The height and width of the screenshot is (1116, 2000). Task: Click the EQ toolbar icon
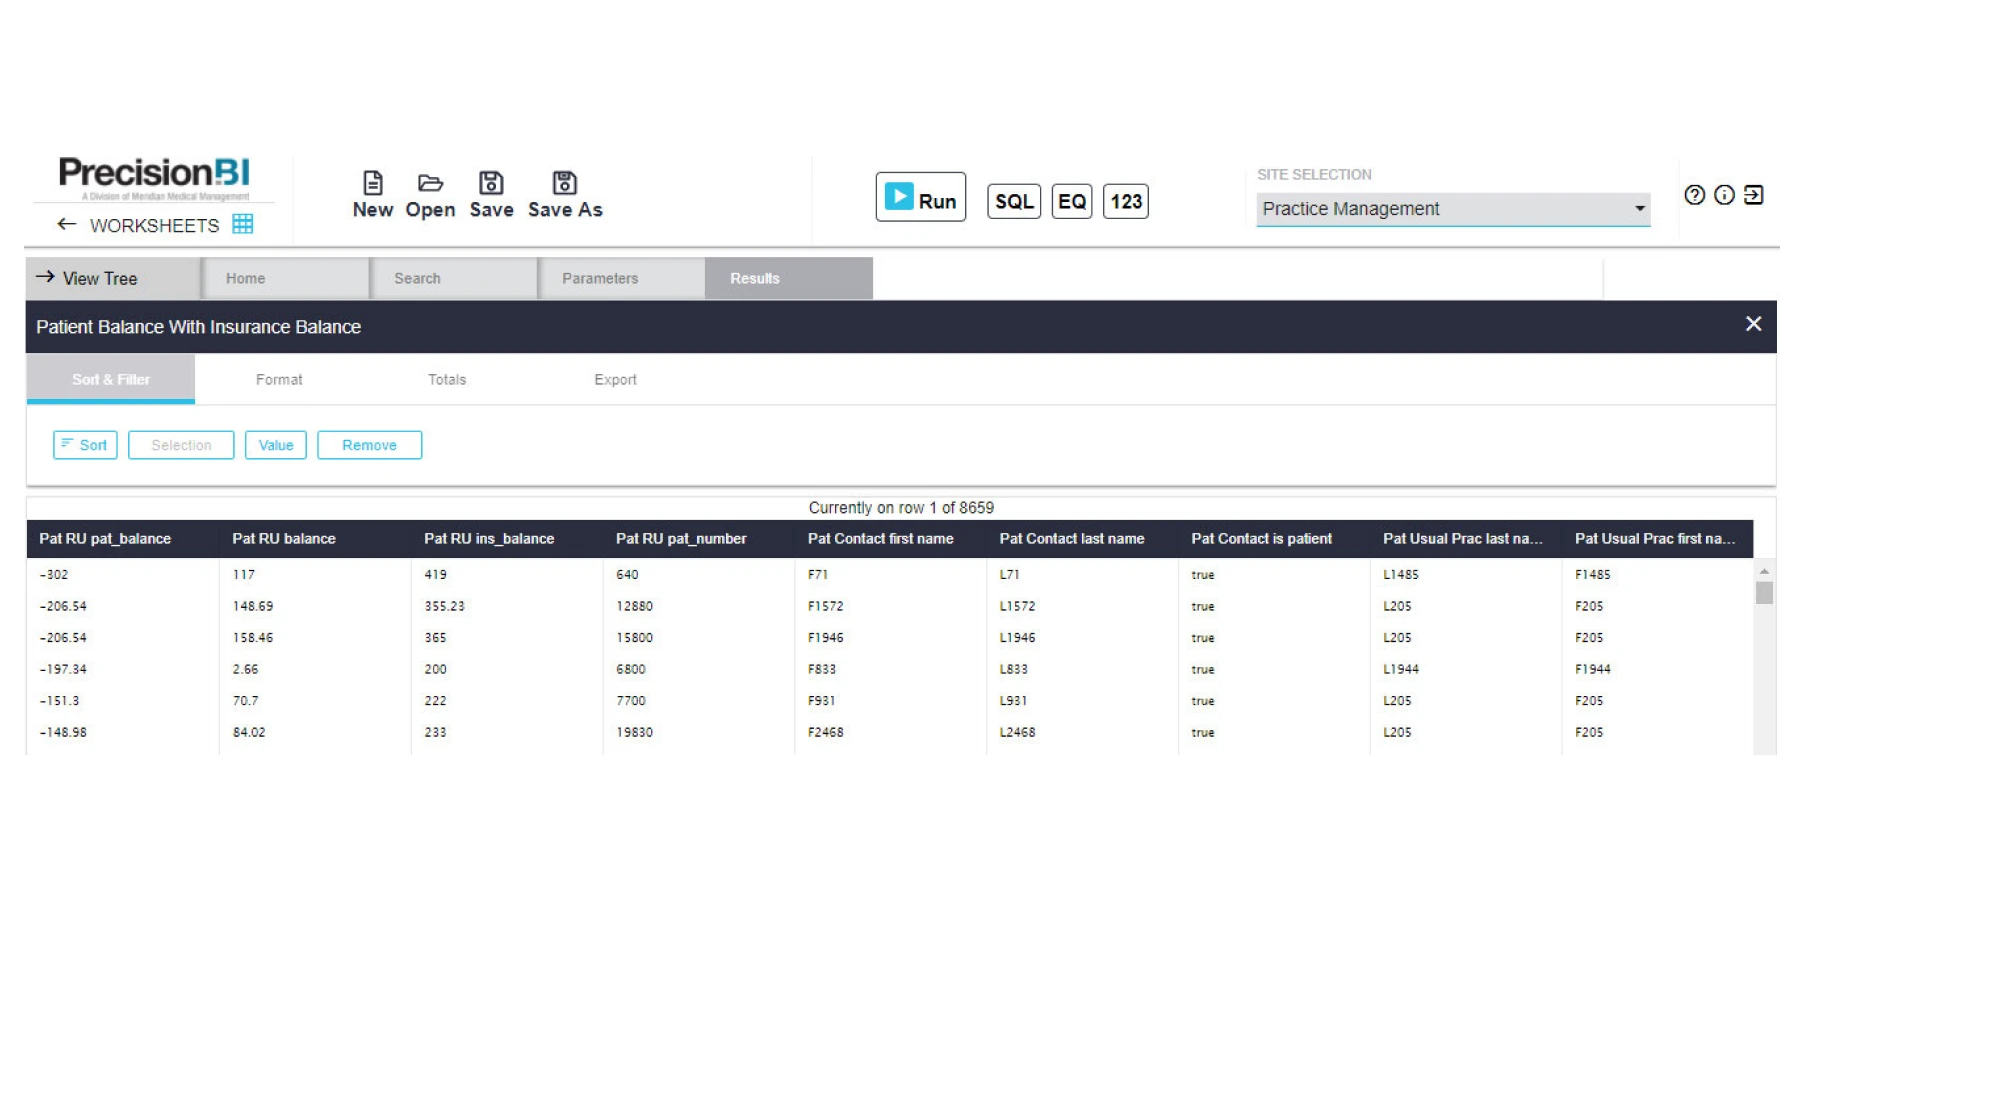1071,201
